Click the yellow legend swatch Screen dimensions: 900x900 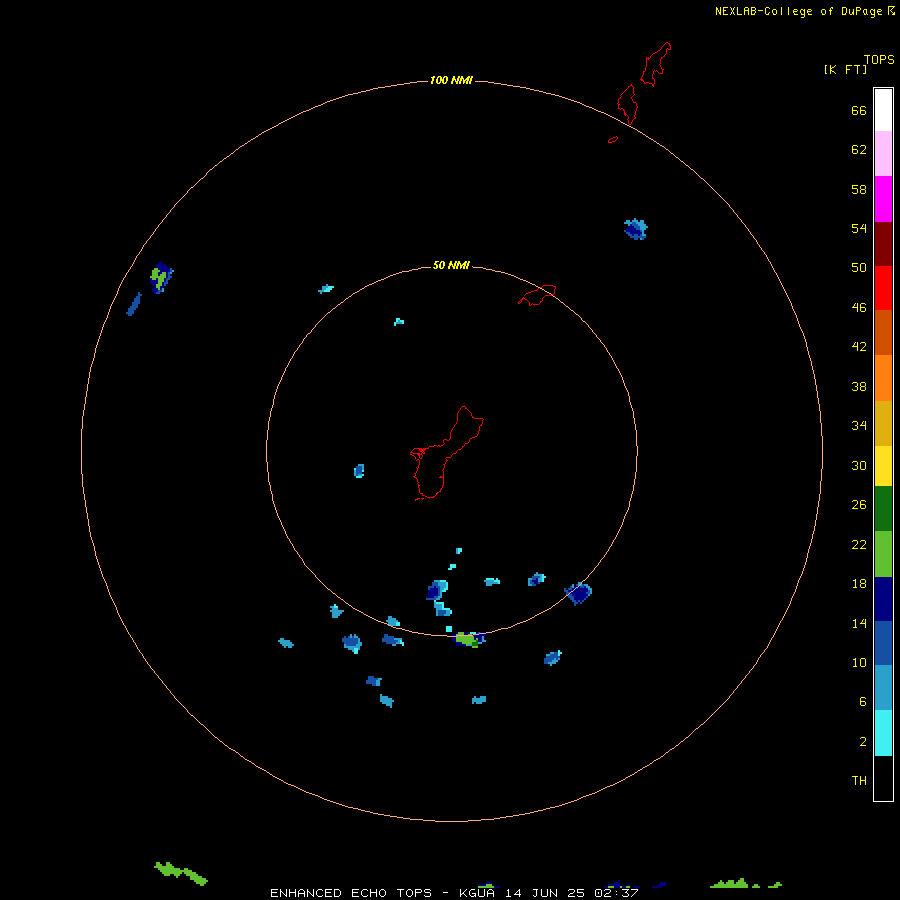pos(883,466)
